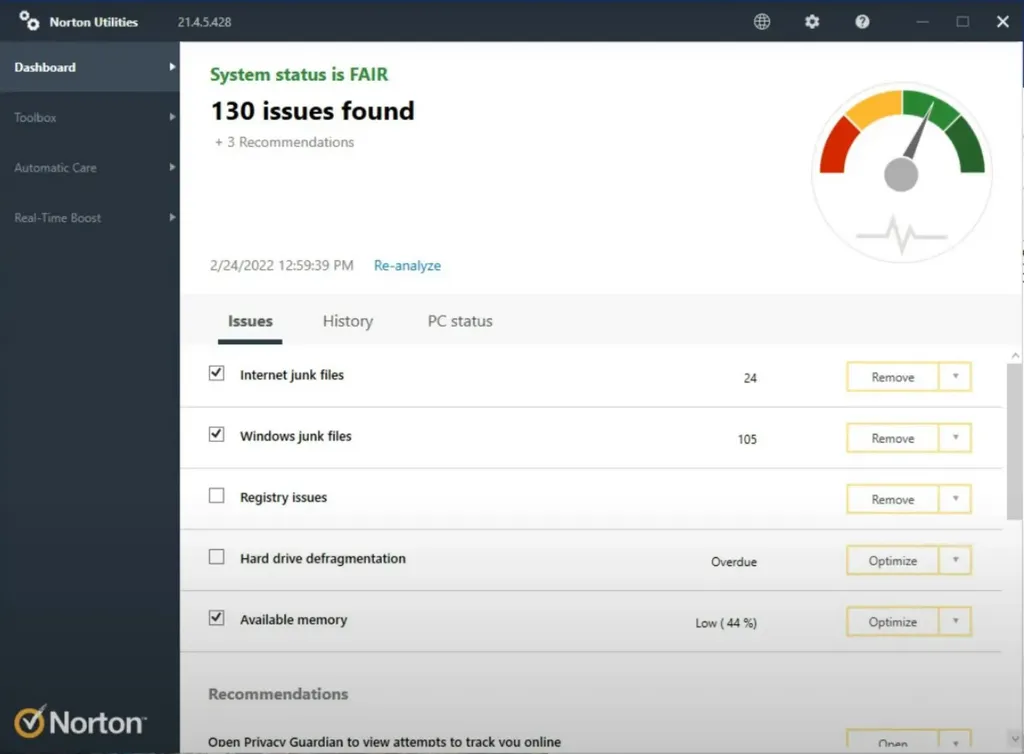
Task: Switch to the PC status tab
Action: 460,321
